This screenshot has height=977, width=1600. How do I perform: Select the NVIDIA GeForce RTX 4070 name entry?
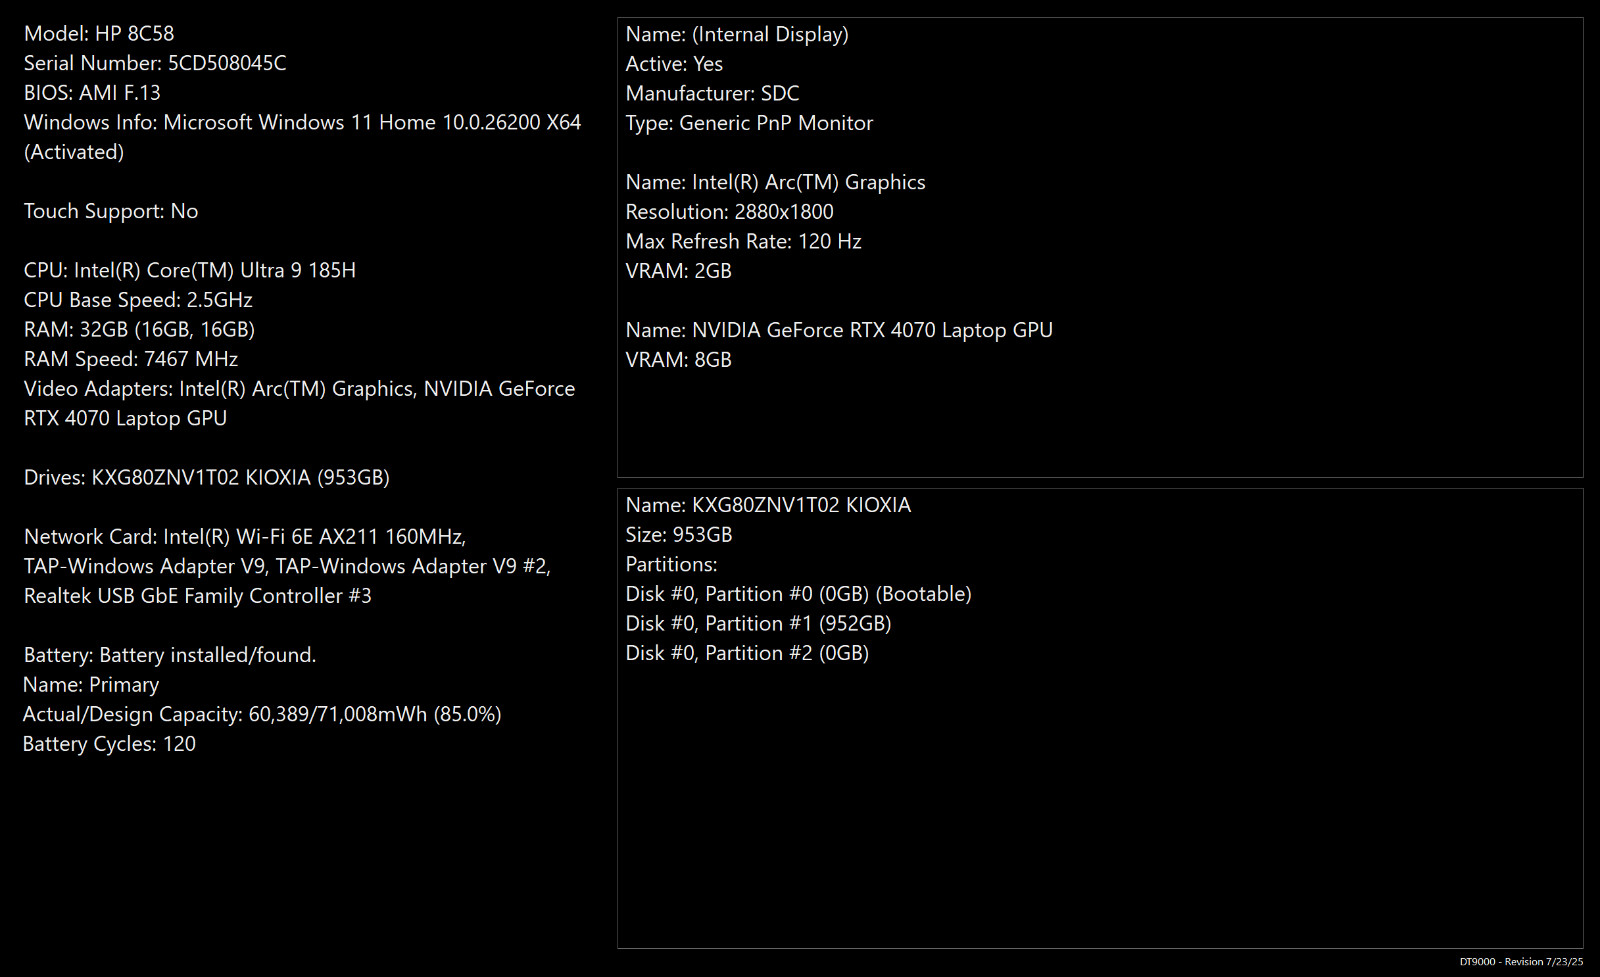839,330
